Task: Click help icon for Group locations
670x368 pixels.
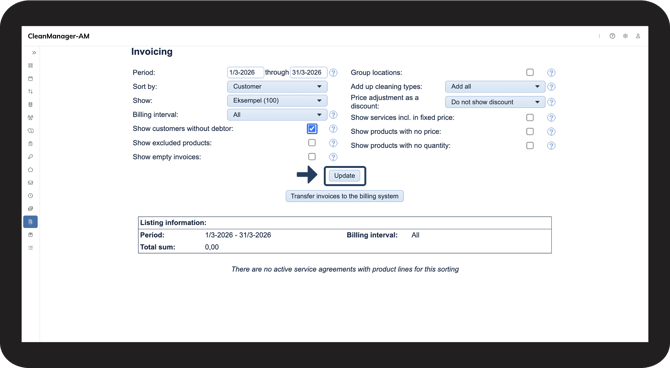Action: tap(551, 73)
